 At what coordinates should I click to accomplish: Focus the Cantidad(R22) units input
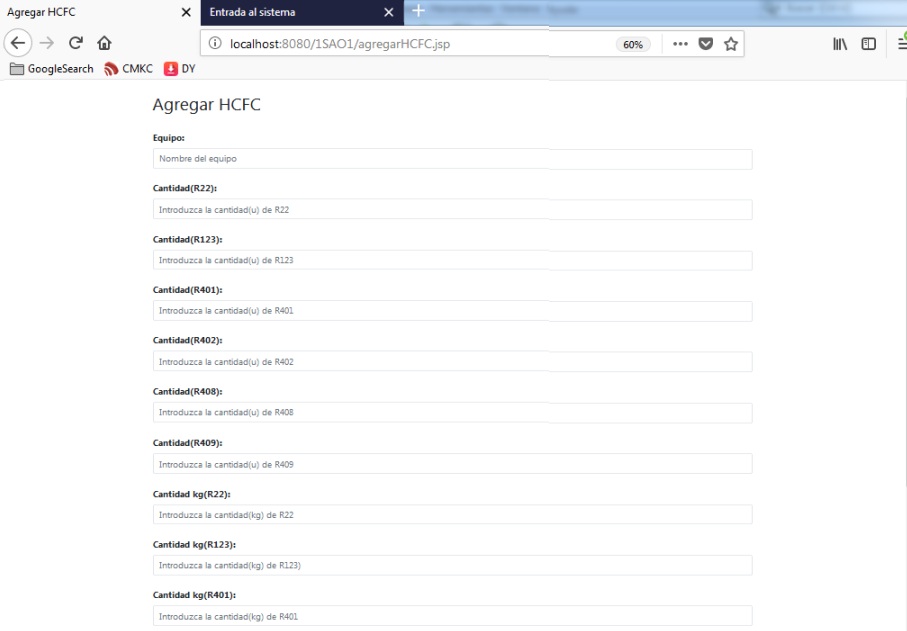pyautogui.click(x=452, y=210)
